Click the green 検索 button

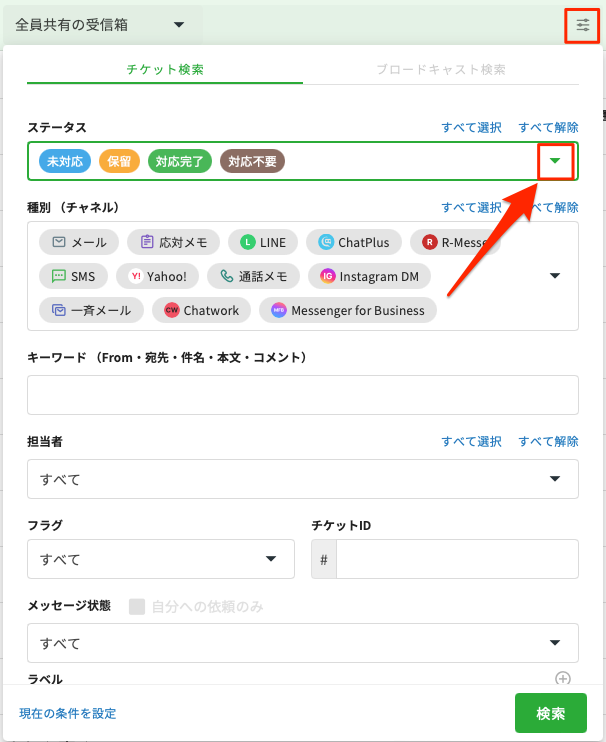point(550,713)
